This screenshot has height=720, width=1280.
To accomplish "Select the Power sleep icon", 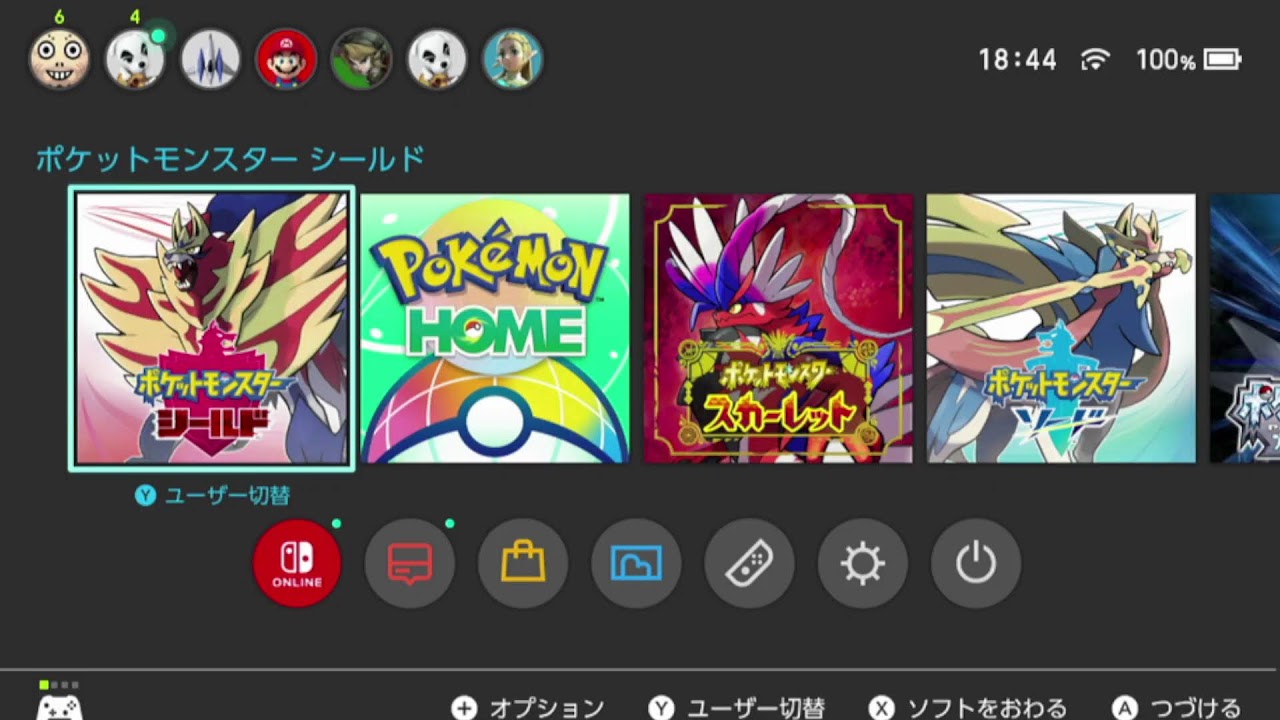I will pos(975,563).
